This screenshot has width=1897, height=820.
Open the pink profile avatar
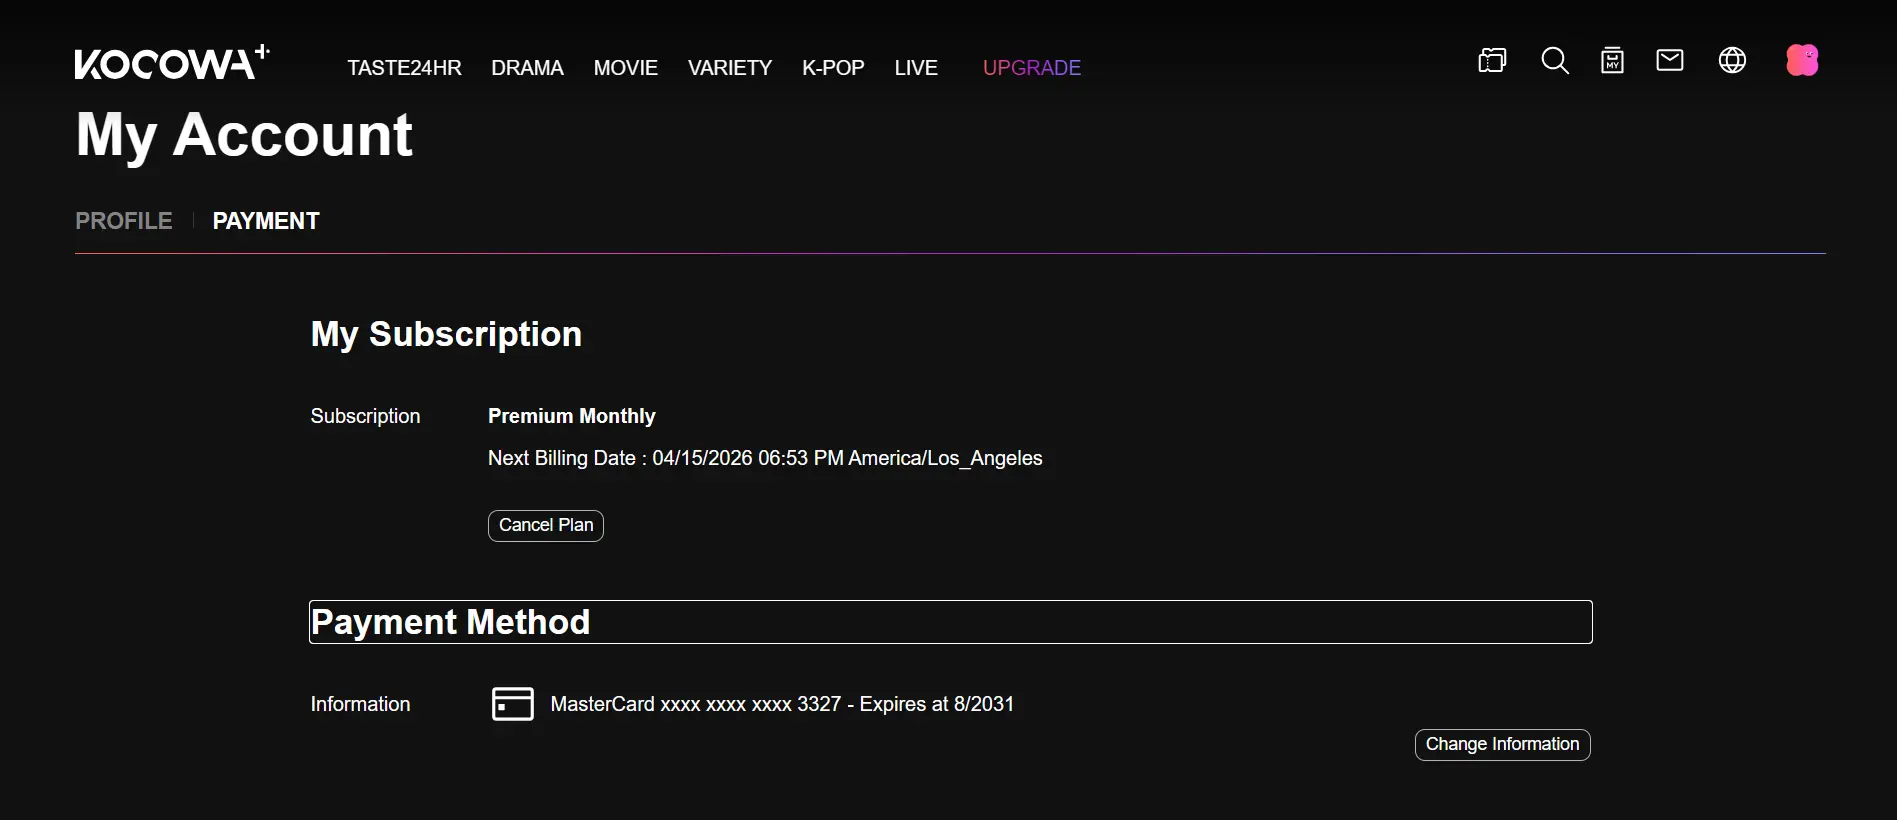pos(1802,61)
